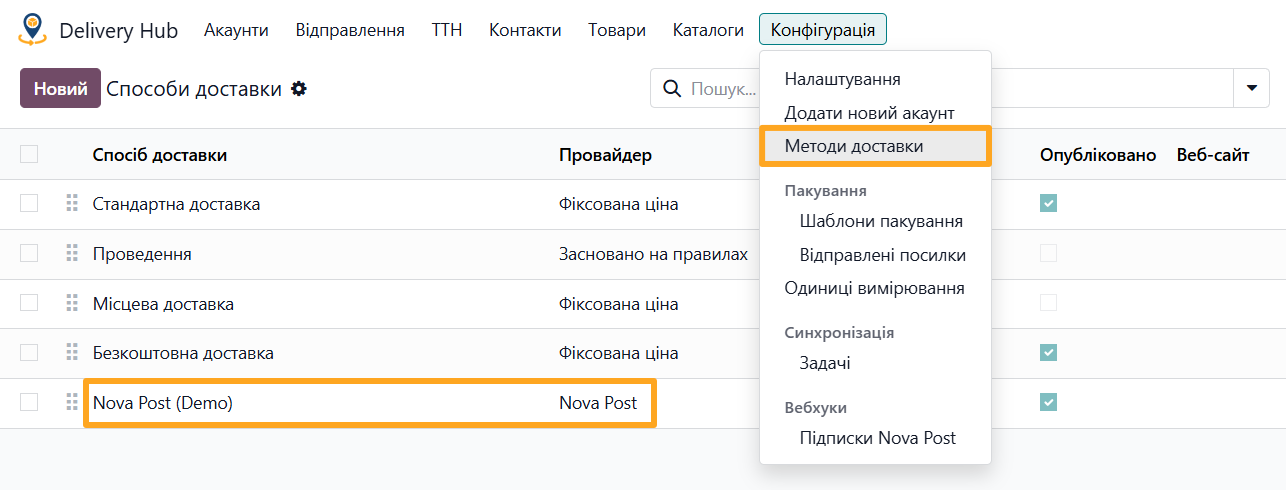Screen dimensions: 1286x490
Task: Toggle Опубліковано for Nova Post (Demo)
Action: (x=1048, y=402)
